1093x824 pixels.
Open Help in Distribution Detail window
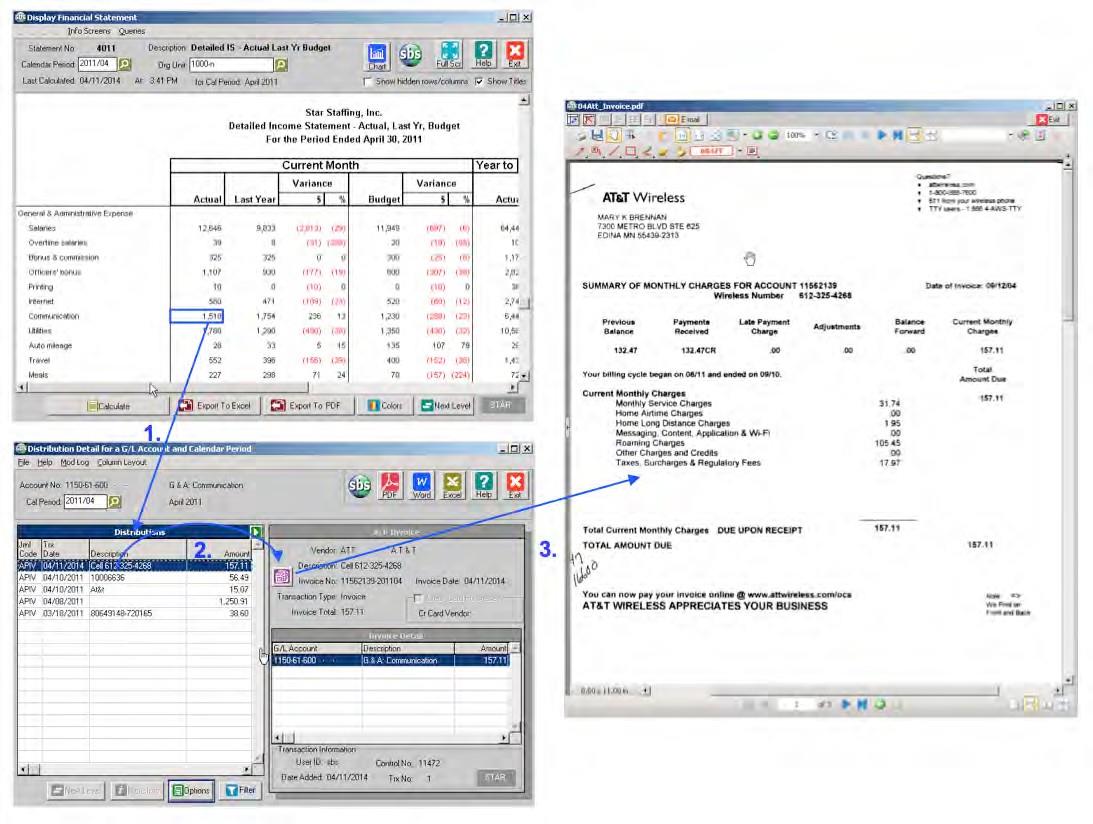pos(483,485)
